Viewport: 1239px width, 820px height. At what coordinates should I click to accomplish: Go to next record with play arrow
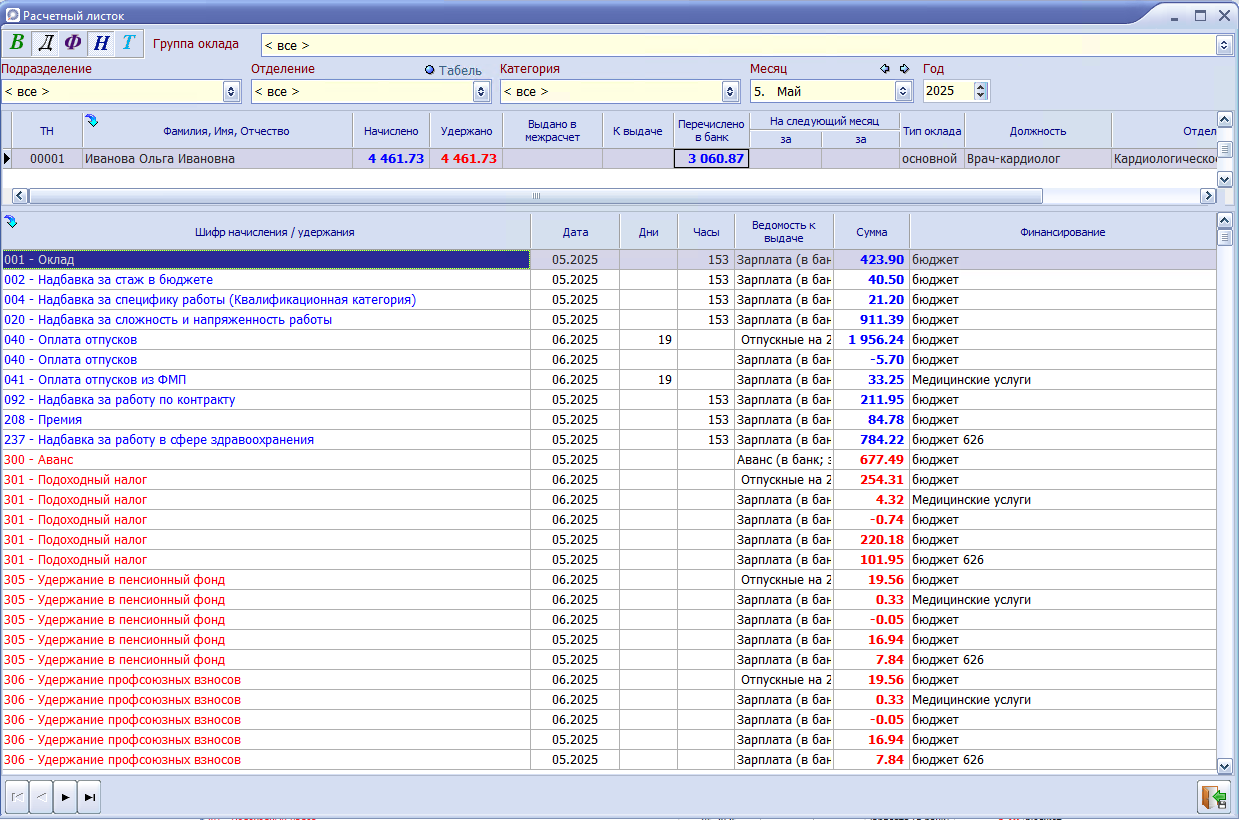click(x=65, y=797)
